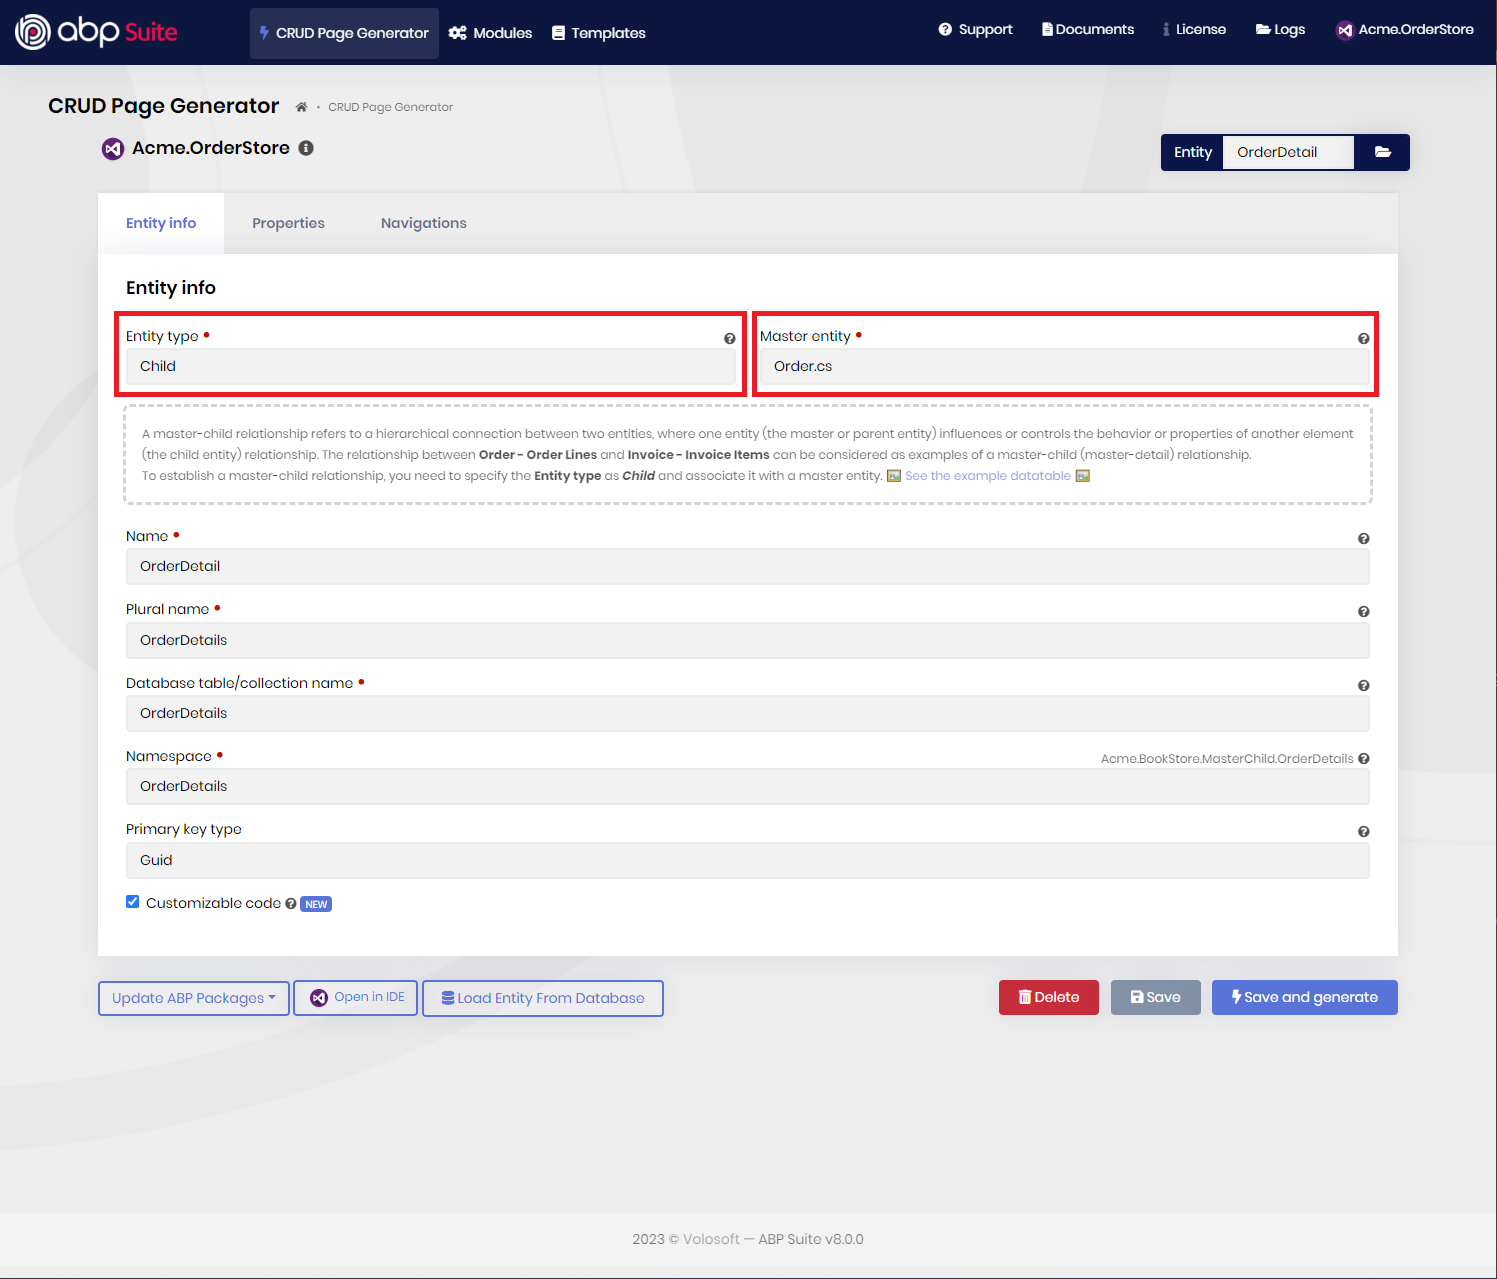Image resolution: width=1497 pixels, height=1279 pixels.
Task: Click Acme.OrderStore solution in top bar
Action: point(1405,30)
